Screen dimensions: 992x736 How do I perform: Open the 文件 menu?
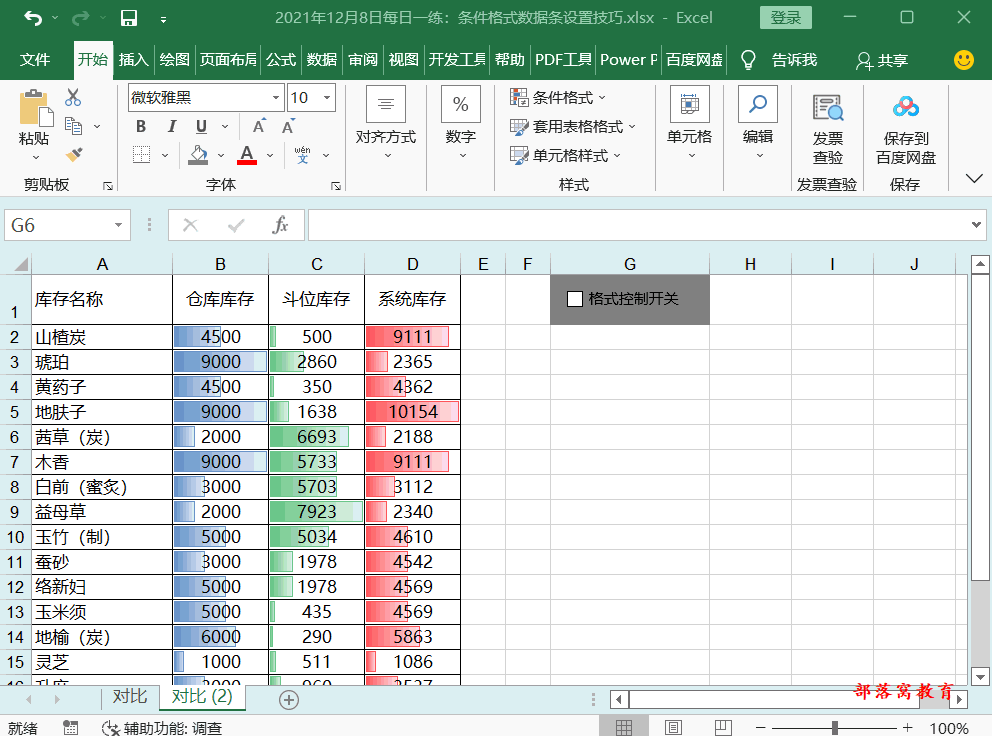(35, 60)
